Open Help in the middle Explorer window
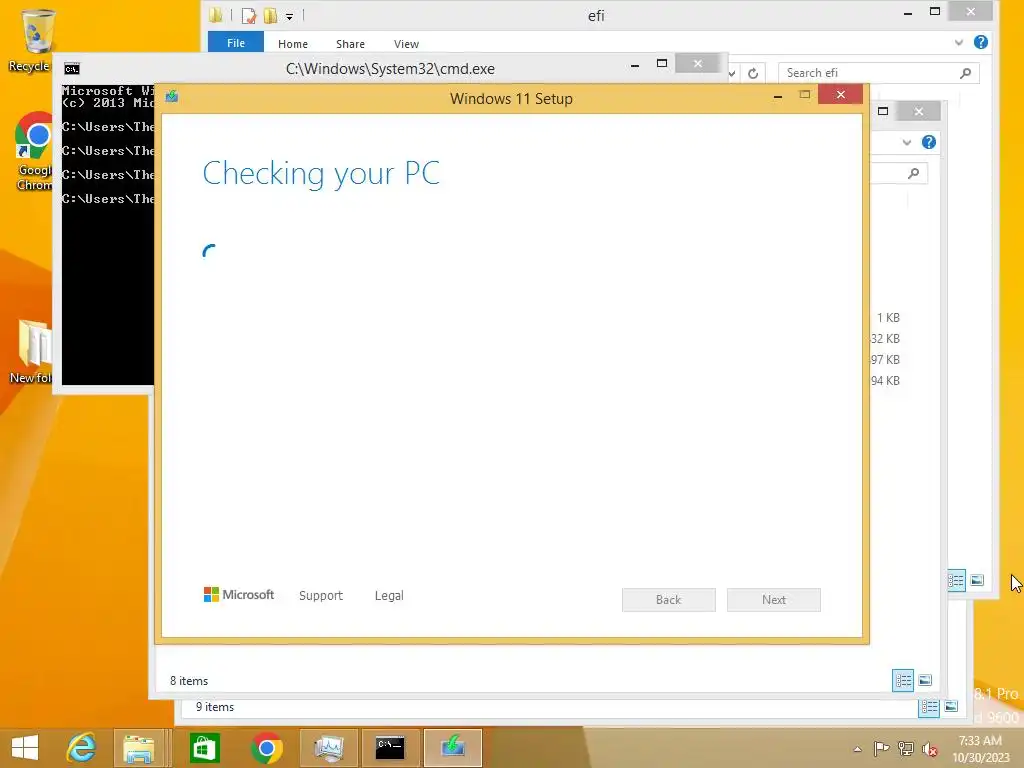1024x768 pixels. click(x=929, y=142)
